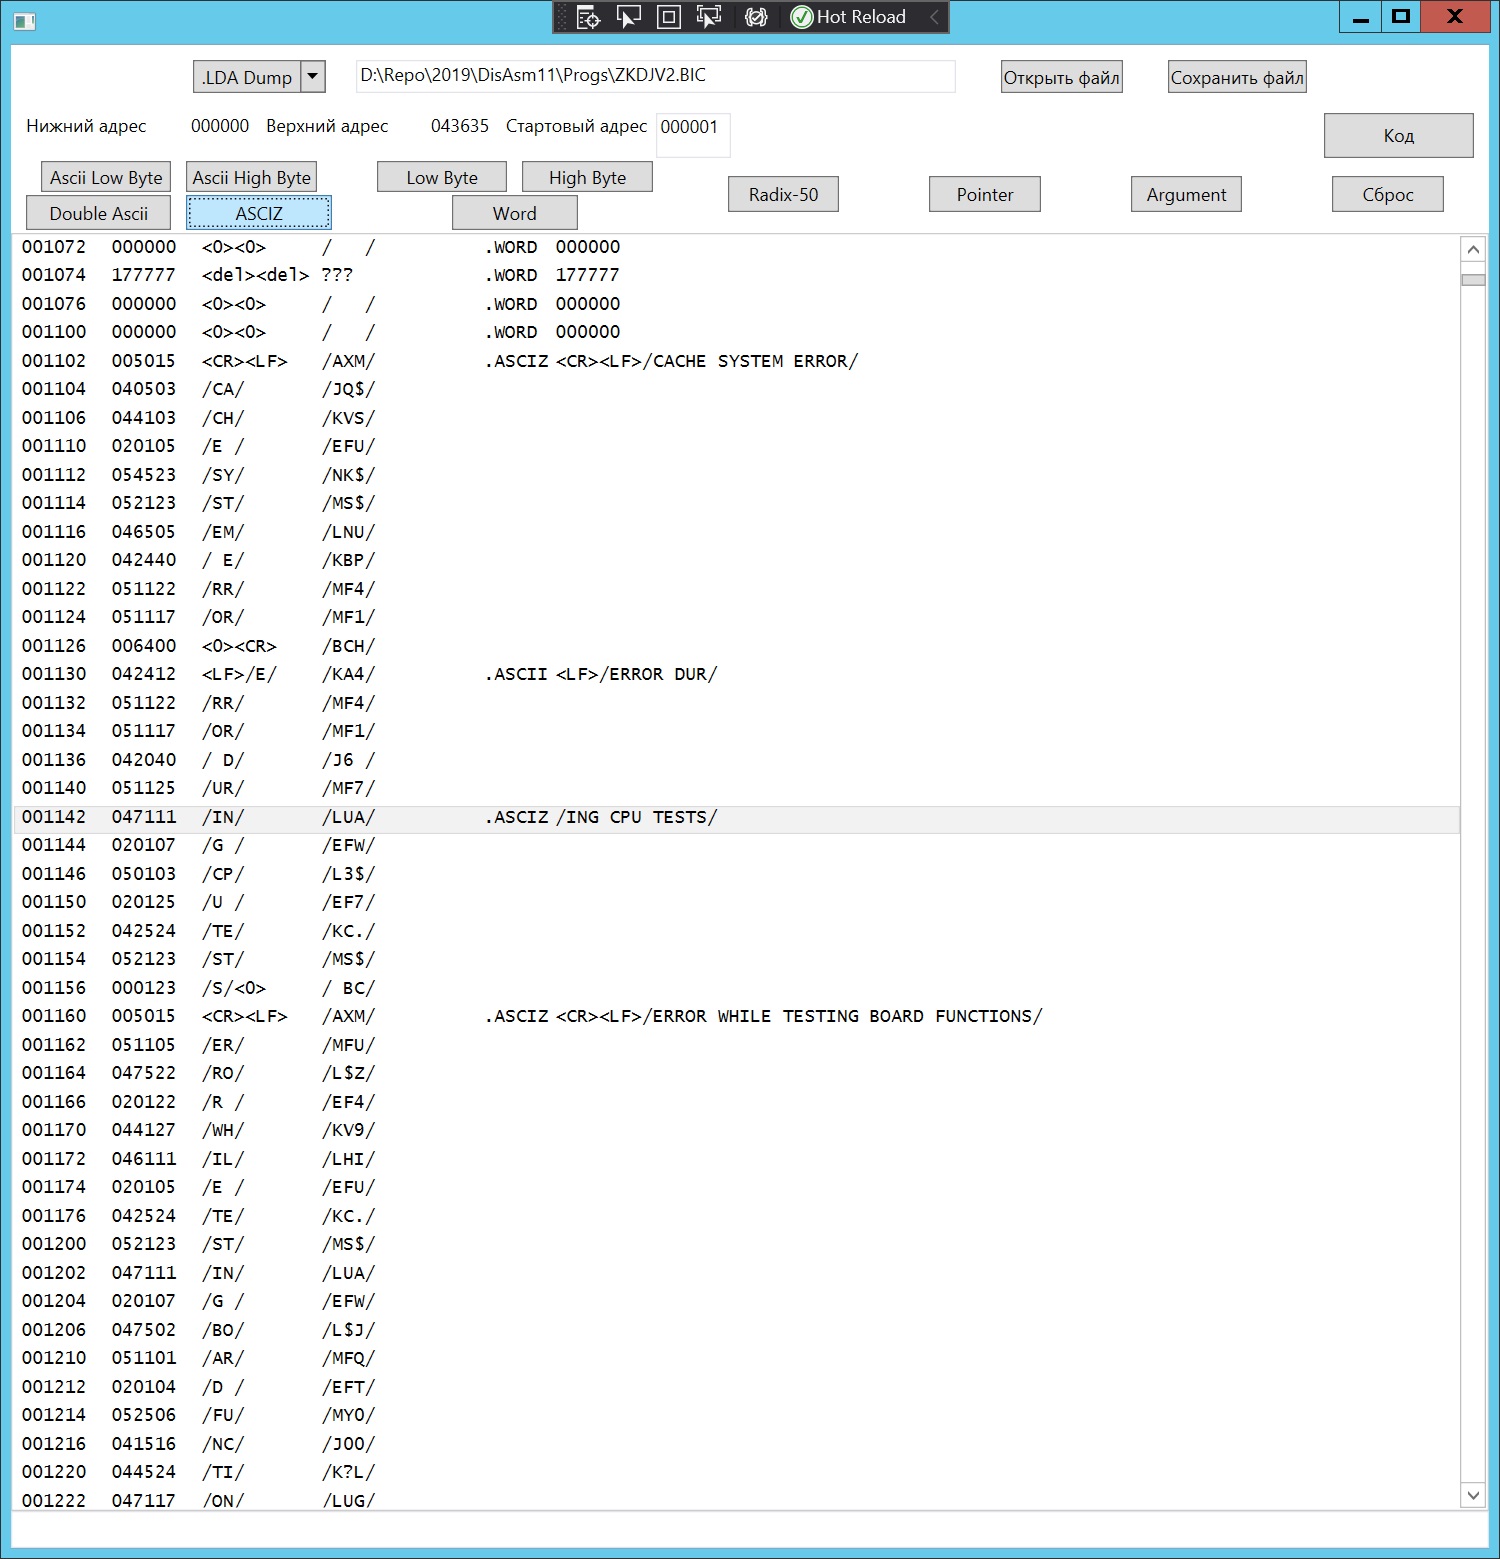Select the Radix-50 format button
The height and width of the screenshot is (1559, 1500).
click(783, 194)
